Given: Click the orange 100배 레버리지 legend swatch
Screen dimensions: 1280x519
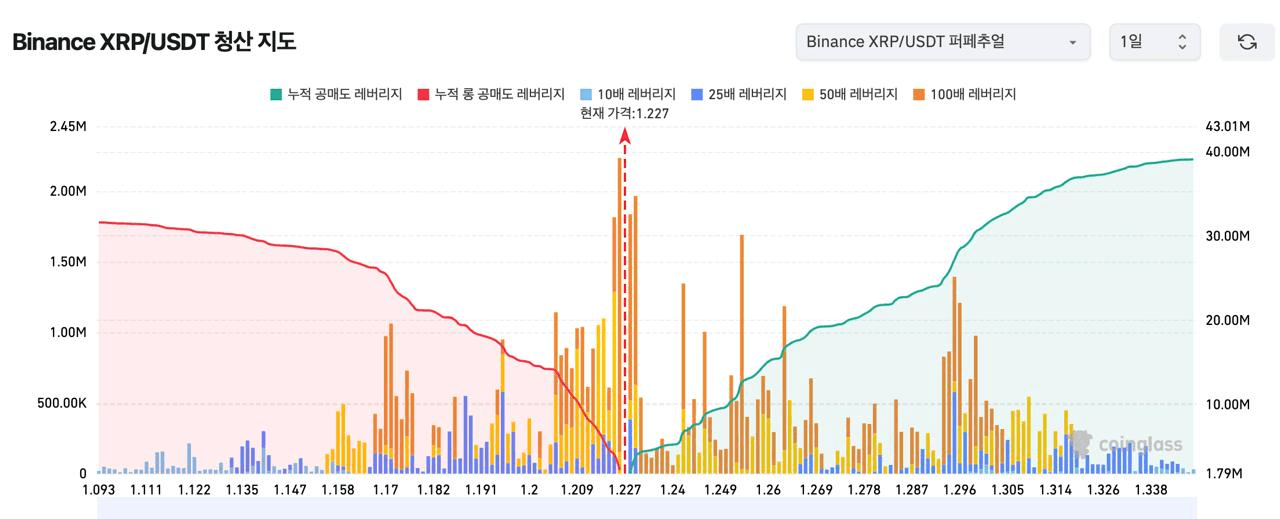Looking at the screenshot, I should click(919, 94).
